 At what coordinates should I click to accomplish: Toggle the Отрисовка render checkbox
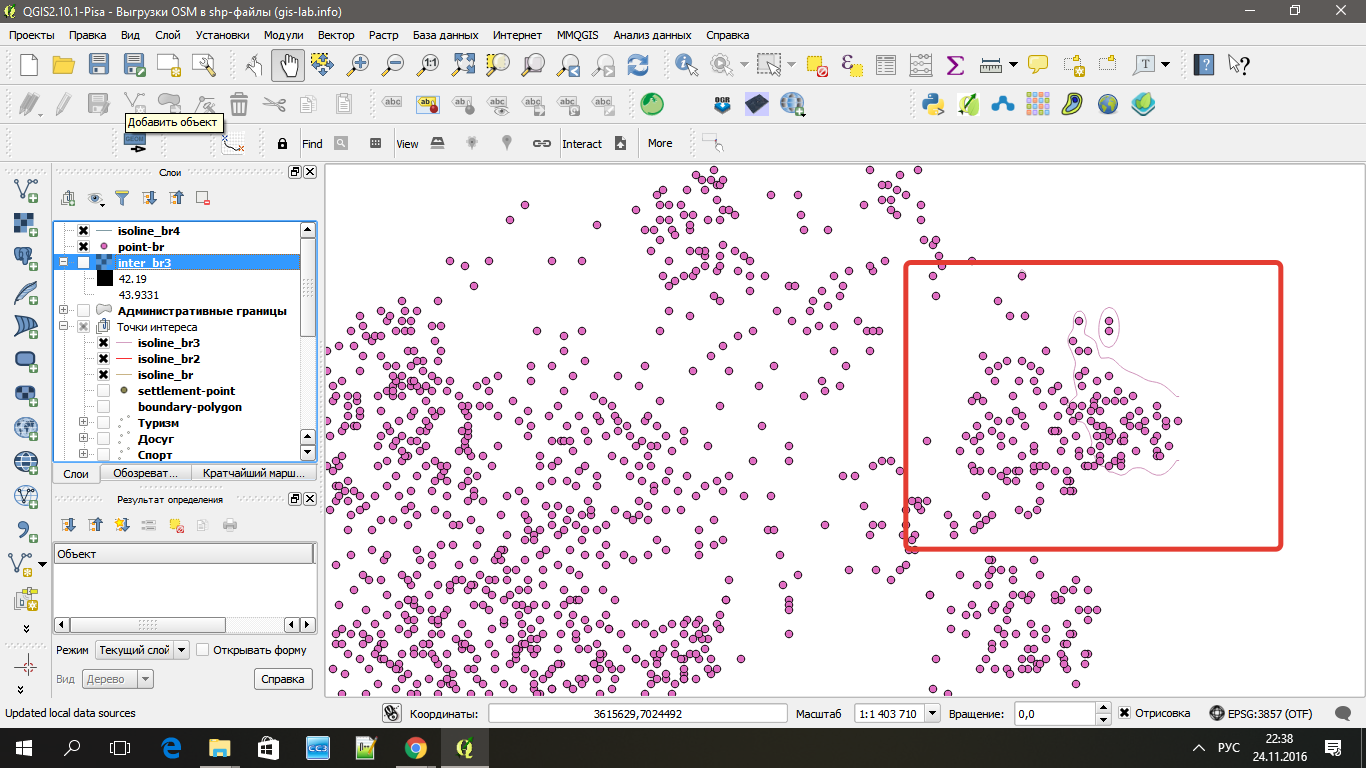1125,713
